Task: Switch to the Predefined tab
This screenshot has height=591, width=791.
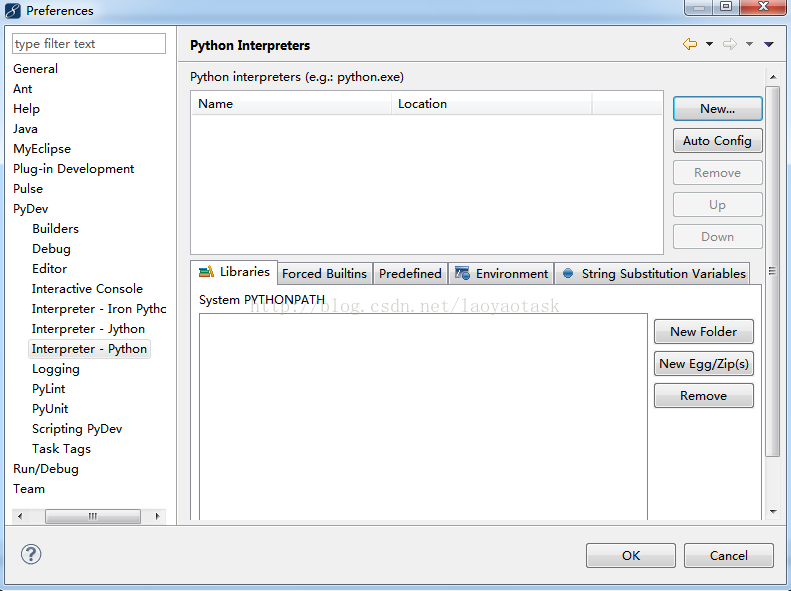Action: 410,274
